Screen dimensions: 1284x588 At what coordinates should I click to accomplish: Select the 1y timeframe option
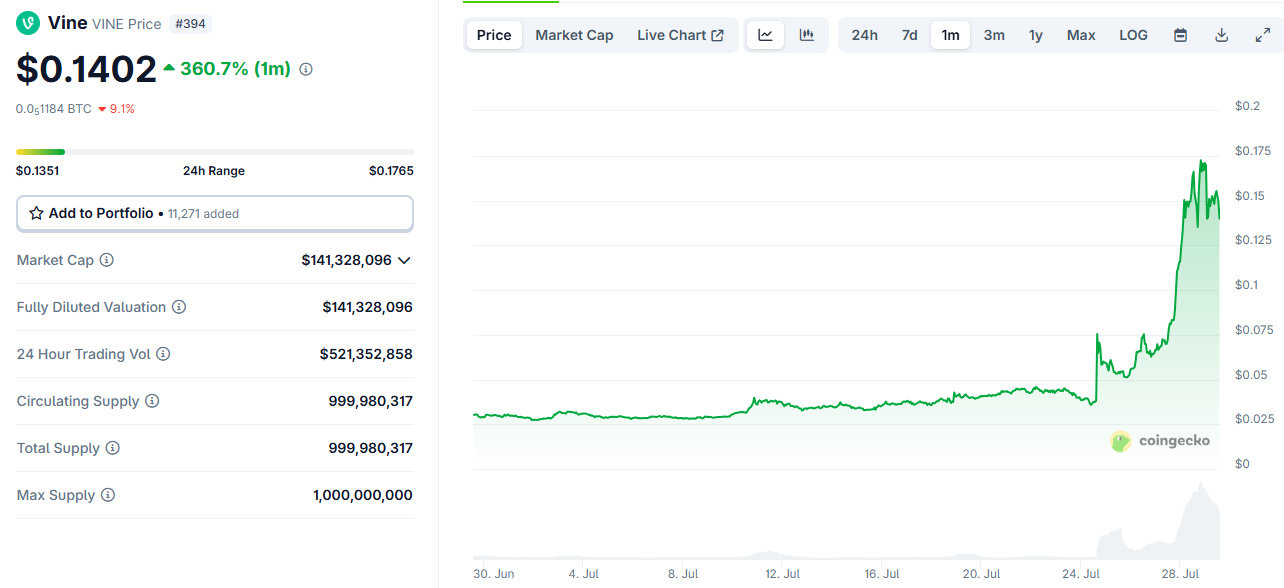tap(1036, 34)
